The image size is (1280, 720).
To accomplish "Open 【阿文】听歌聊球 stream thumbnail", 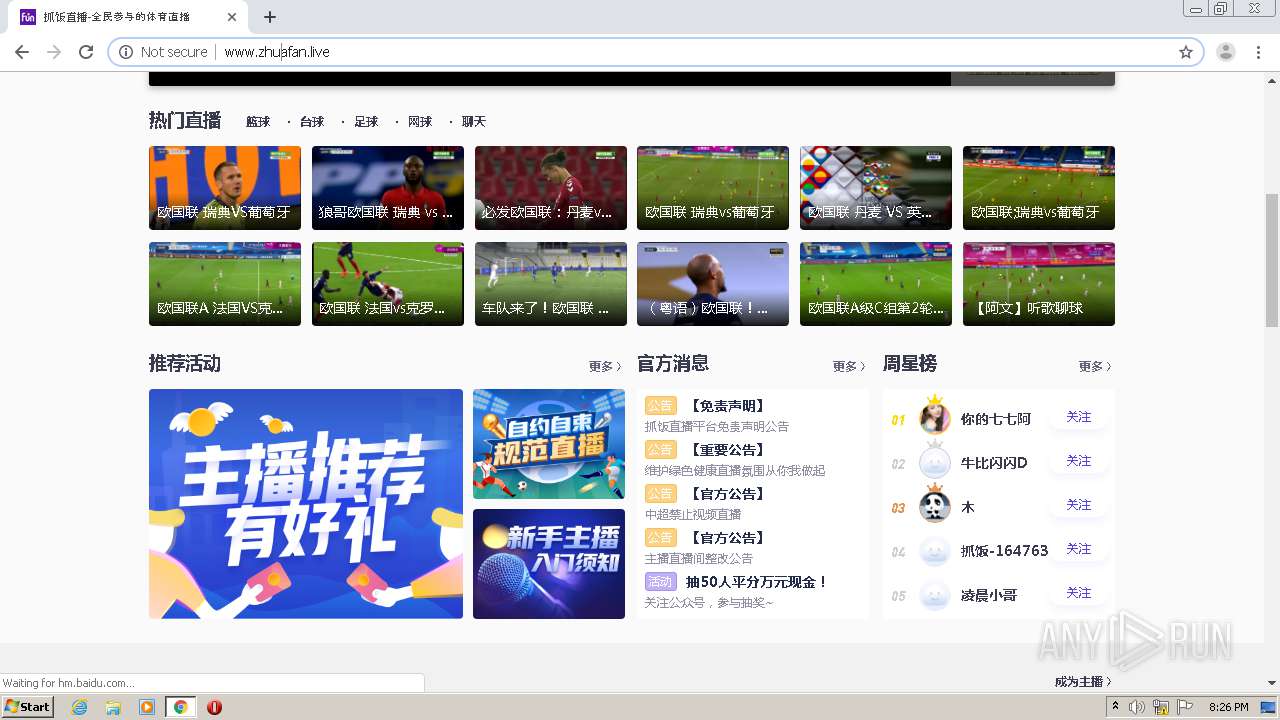I will [x=1039, y=284].
